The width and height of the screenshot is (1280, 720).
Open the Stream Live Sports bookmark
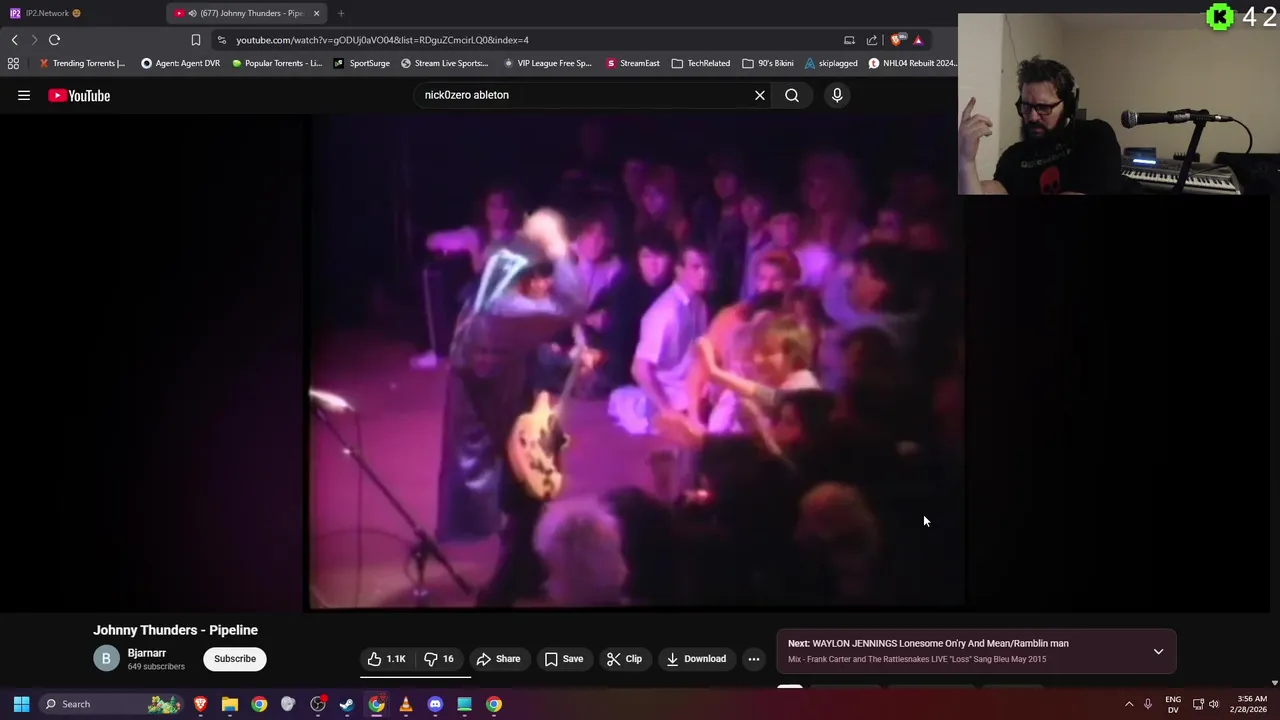pos(445,63)
